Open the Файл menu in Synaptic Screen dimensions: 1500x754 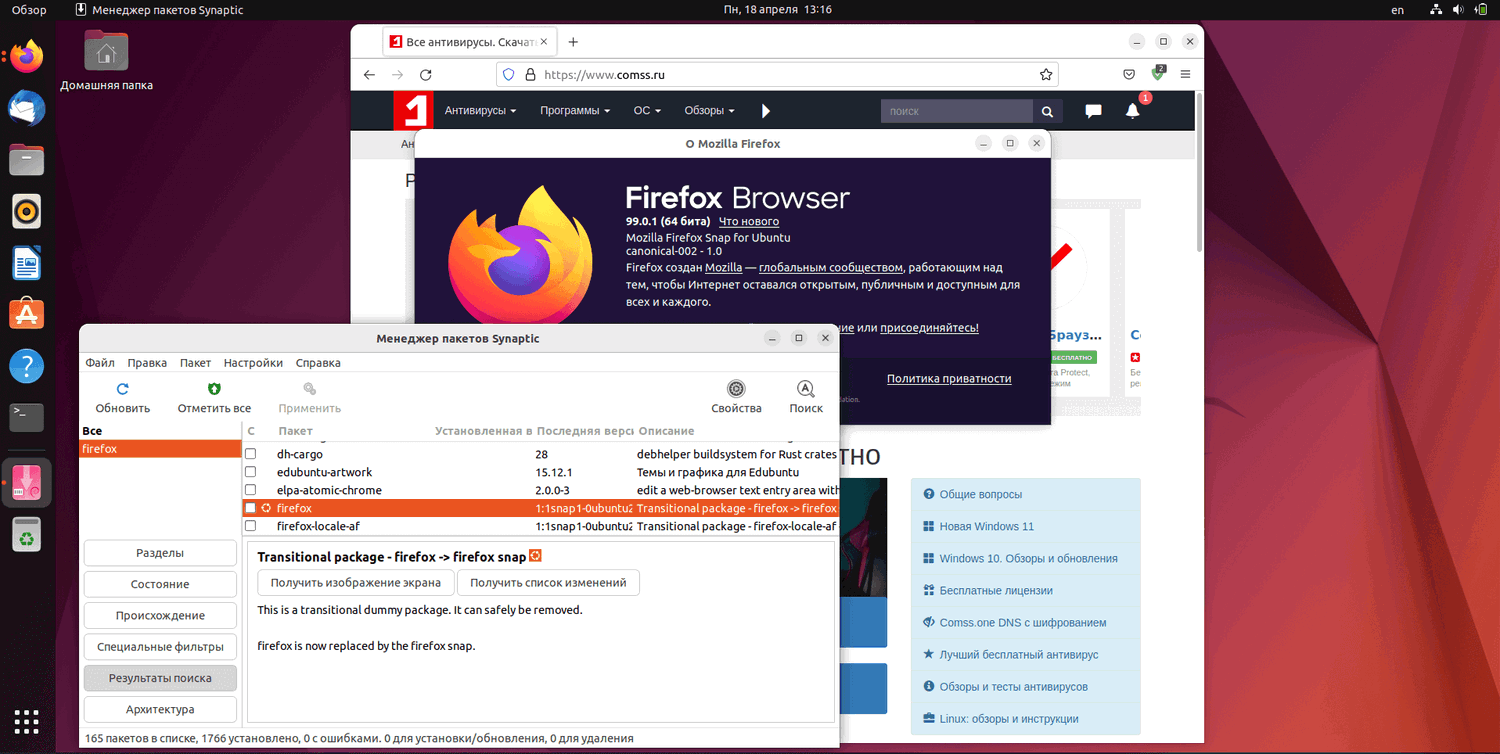(100, 363)
